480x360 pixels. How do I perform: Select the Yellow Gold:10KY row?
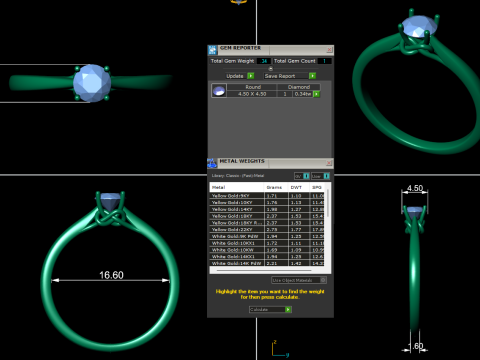click(267, 202)
